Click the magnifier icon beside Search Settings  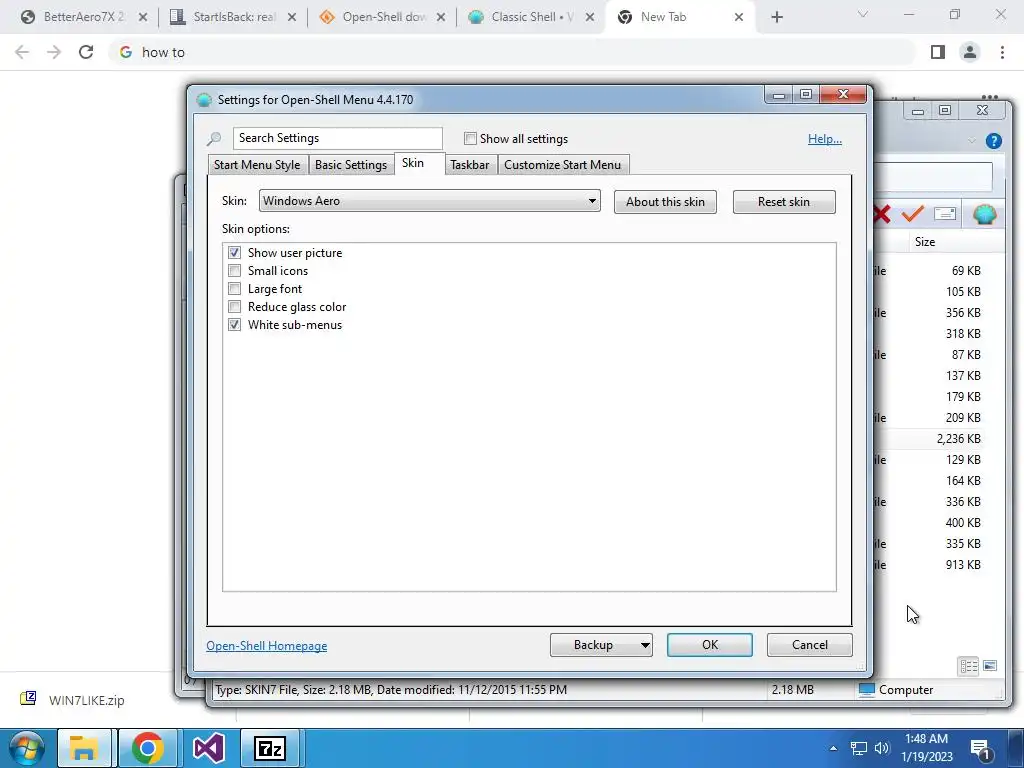(214, 138)
